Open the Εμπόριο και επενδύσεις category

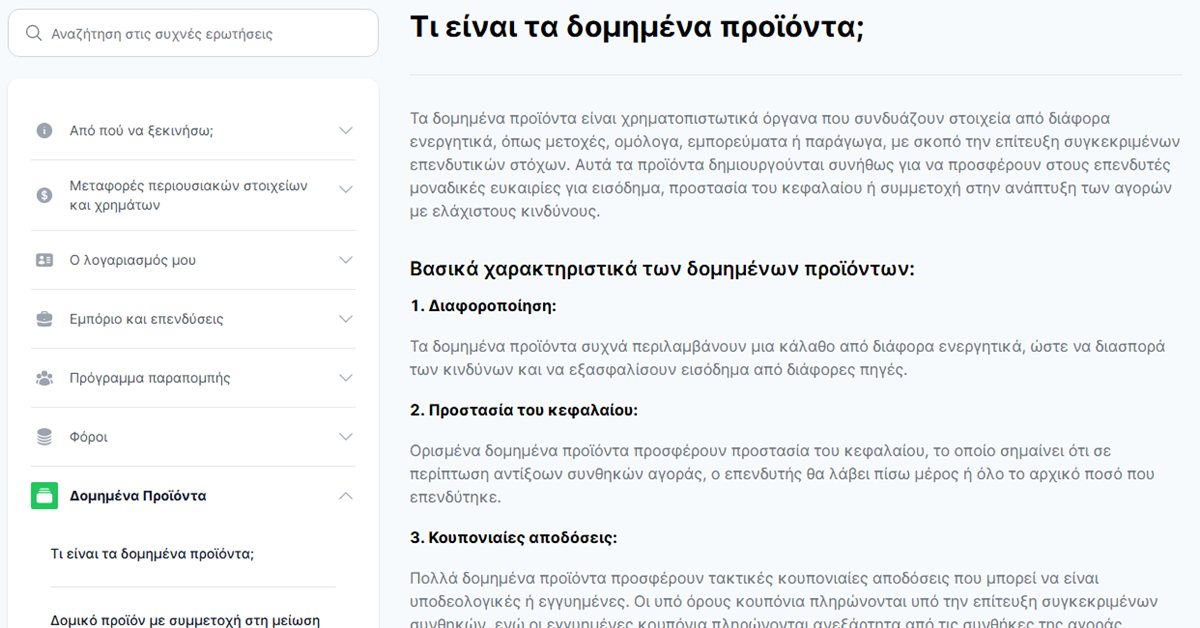click(146, 319)
